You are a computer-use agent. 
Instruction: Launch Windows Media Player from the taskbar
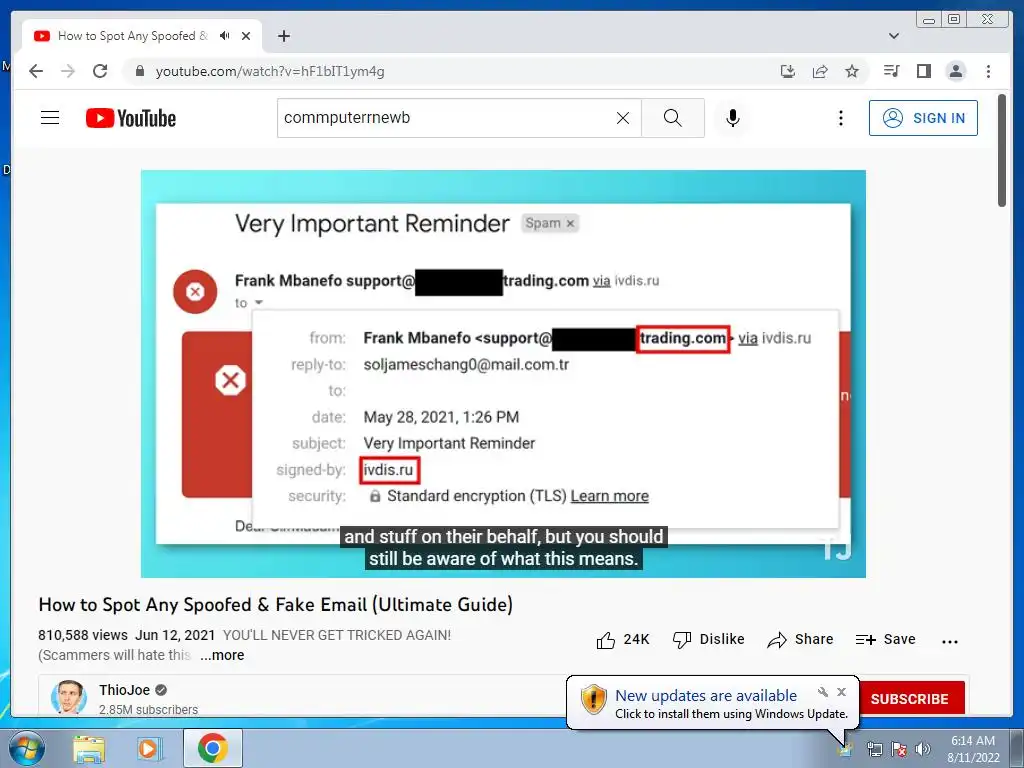point(149,749)
